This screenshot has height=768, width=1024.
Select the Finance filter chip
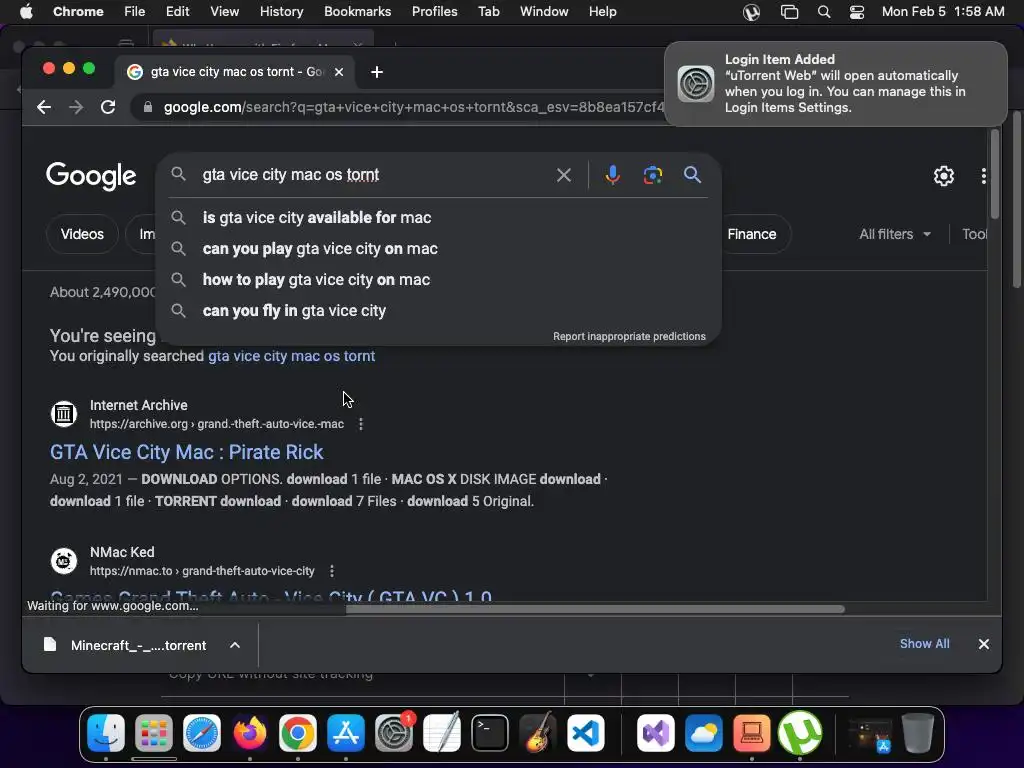752,234
